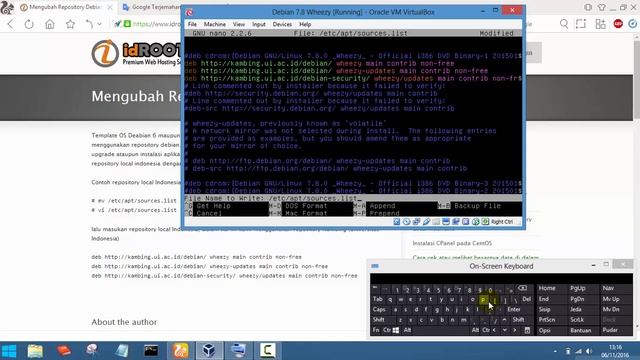Viewport: 640px width, 360px height.
Task: Click the volume speaker tray icon
Action: point(589,351)
